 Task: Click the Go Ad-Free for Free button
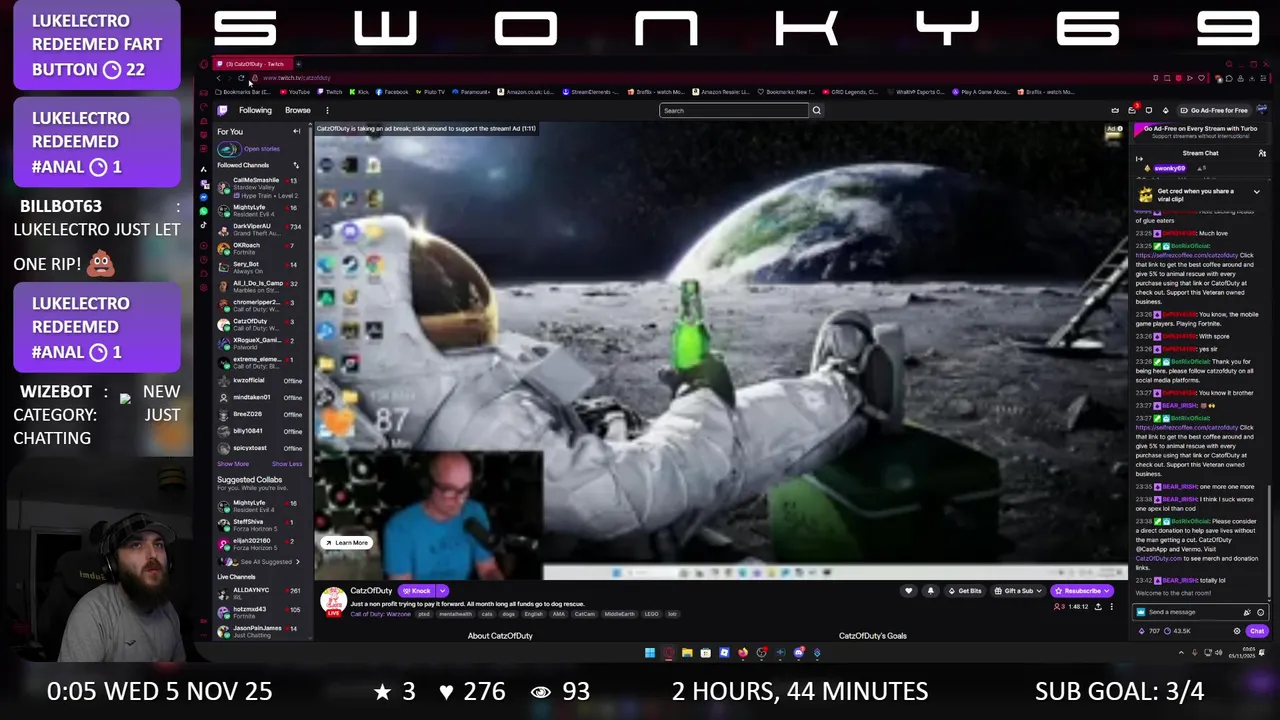(1213, 110)
